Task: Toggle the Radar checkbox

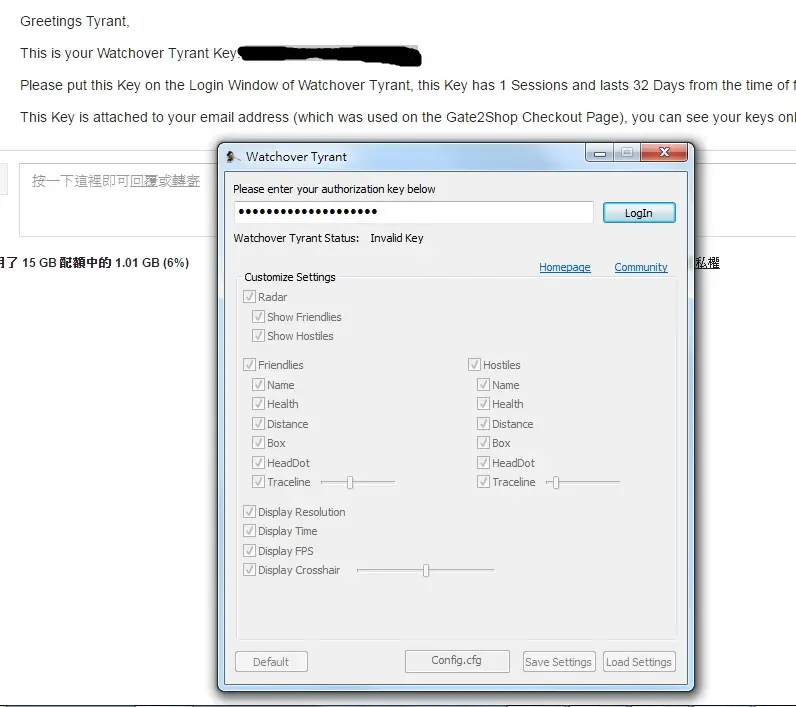Action: (x=249, y=297)
